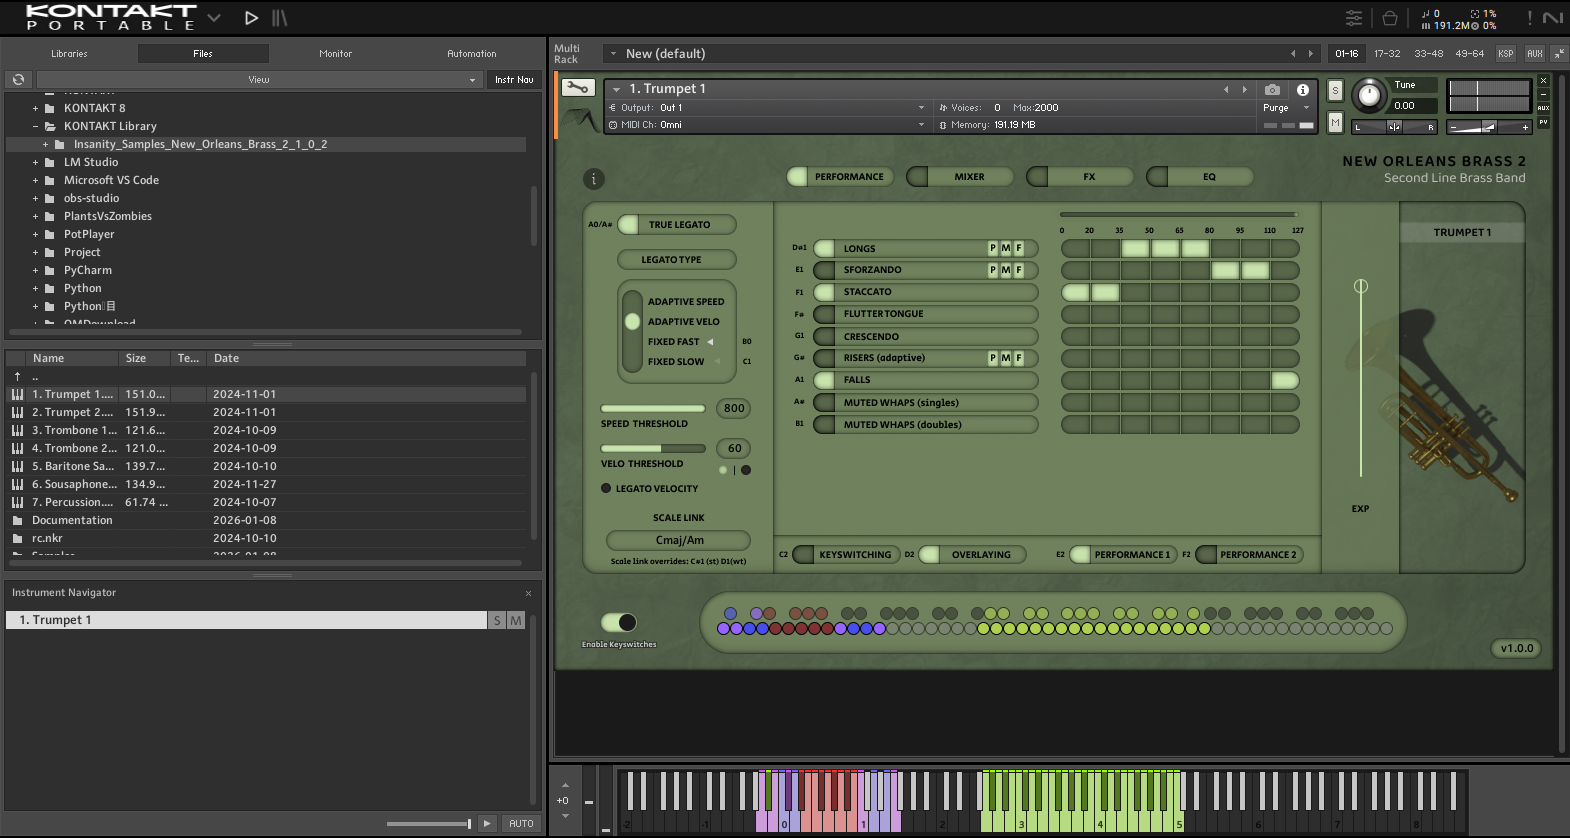The height and width of the screenshot is (838, 1570).
Task: Click the play icon in the top bar
Action: pos(251,18)
